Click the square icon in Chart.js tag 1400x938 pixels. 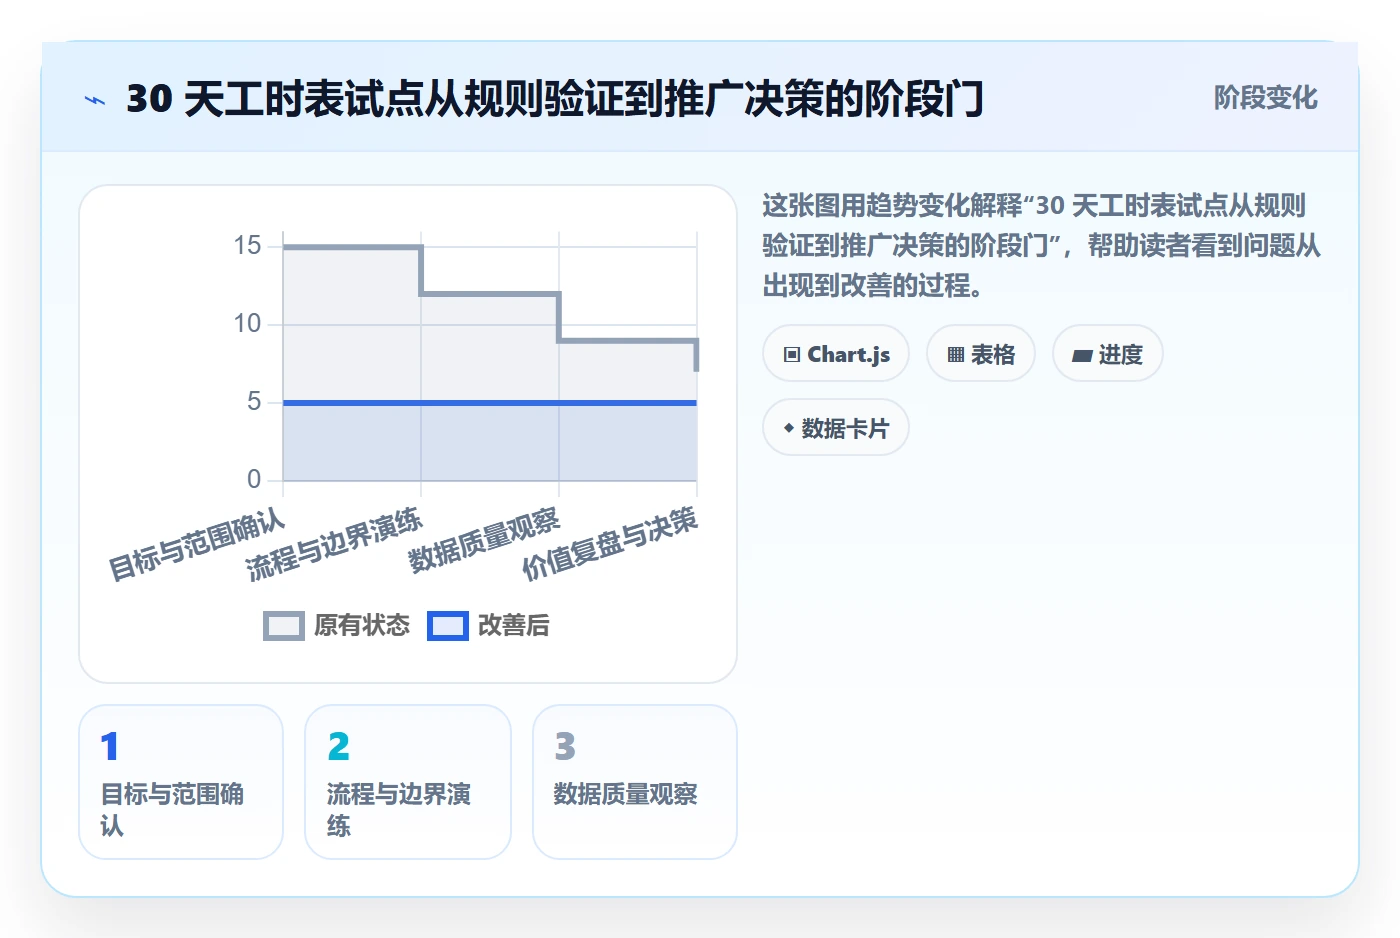tap(792, 355)
